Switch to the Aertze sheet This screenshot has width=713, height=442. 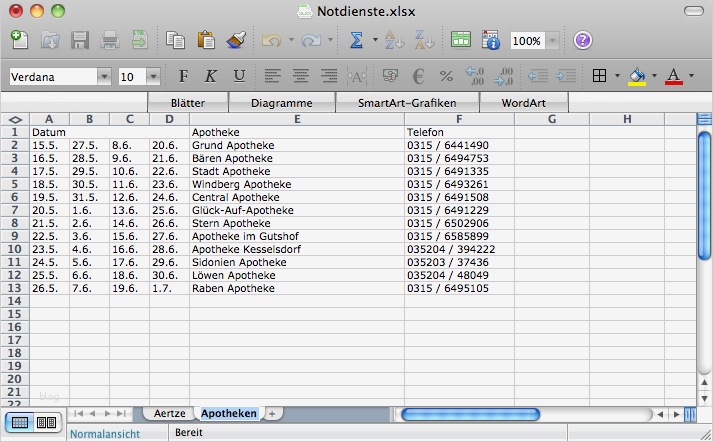tap(169, 413)
